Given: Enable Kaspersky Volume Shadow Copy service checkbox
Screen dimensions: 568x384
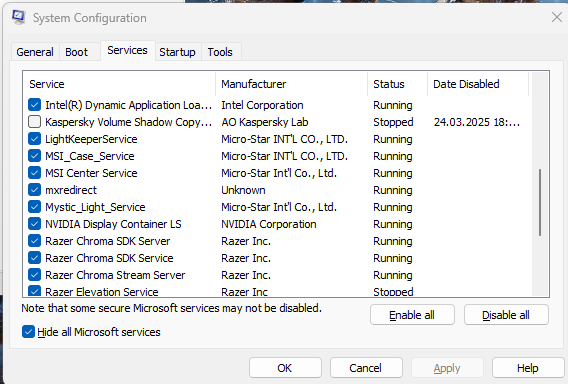Looking at the screenshot, I should 34,122.
